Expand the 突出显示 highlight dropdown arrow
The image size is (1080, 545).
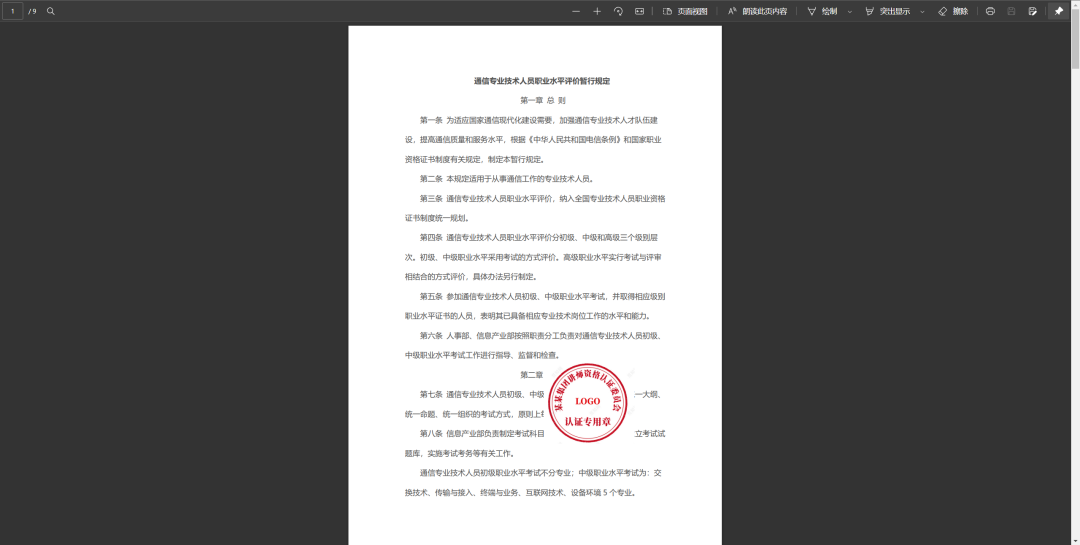click(x=922, y=12)
